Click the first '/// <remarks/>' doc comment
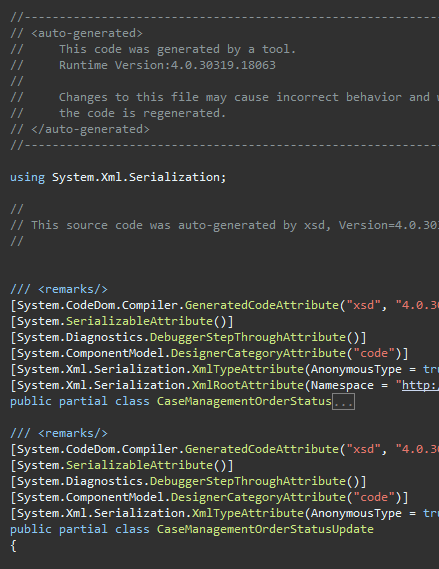 59,289
